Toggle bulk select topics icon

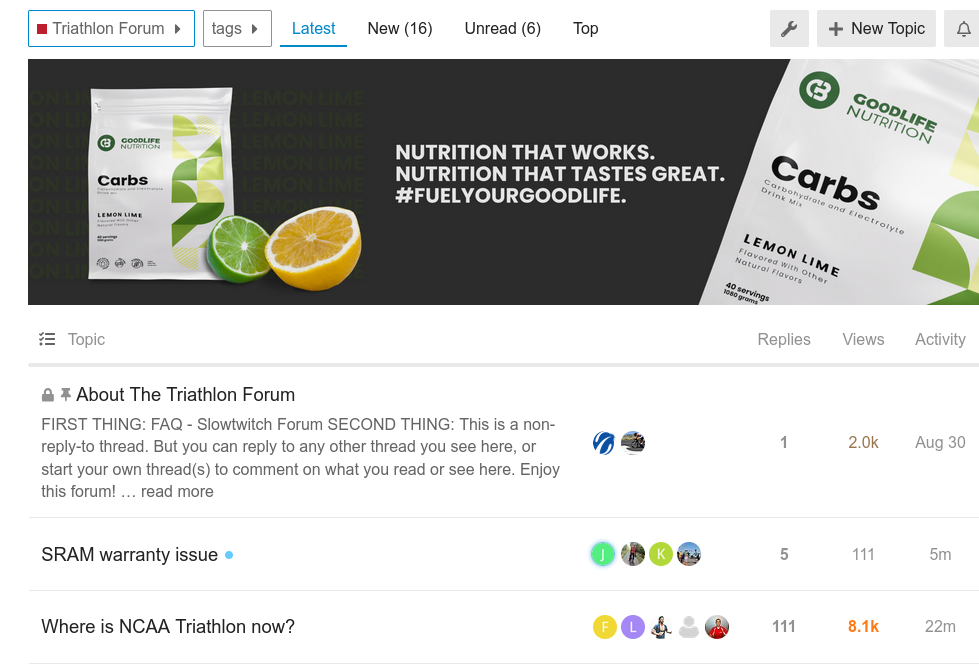click(47, 339)
